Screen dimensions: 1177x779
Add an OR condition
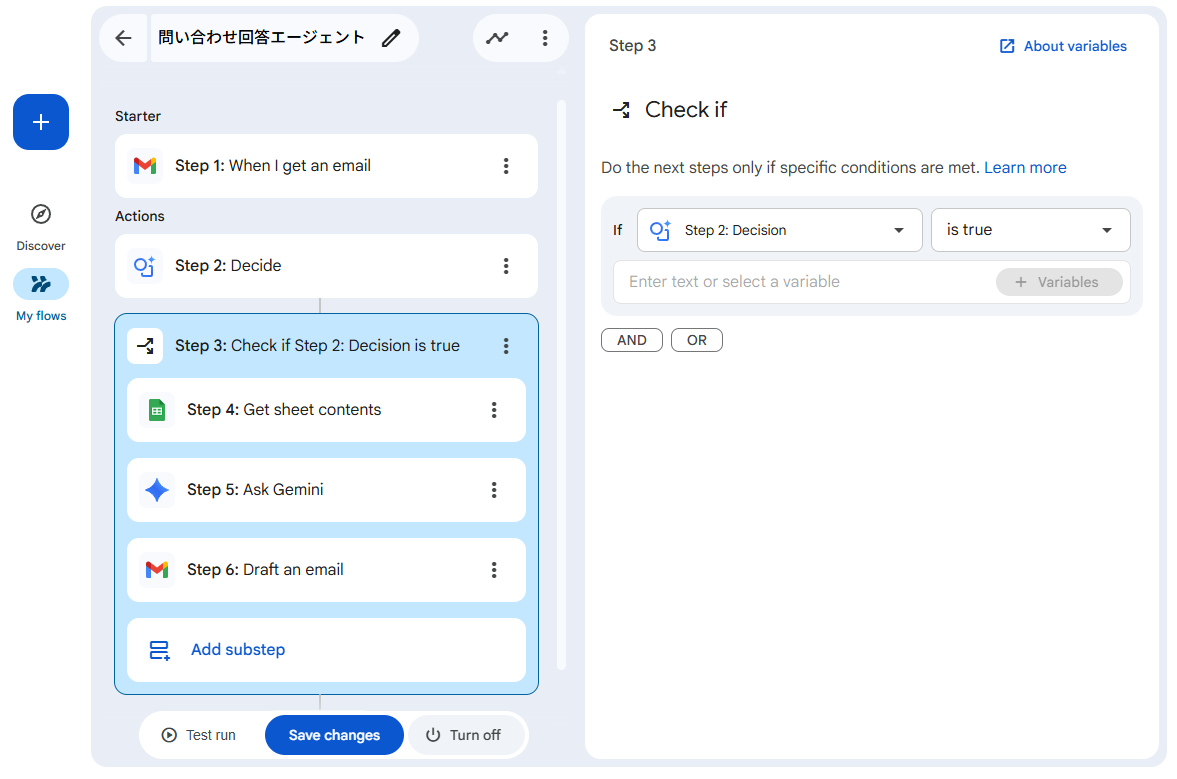tap(697, 340)
